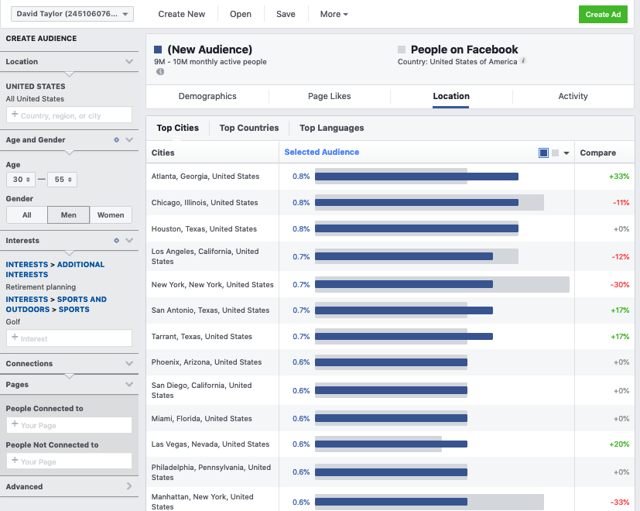The width and height of the screenshot is (640, 511).
Task: Open the maximum age 55 selector
Action: pos(62,180)
